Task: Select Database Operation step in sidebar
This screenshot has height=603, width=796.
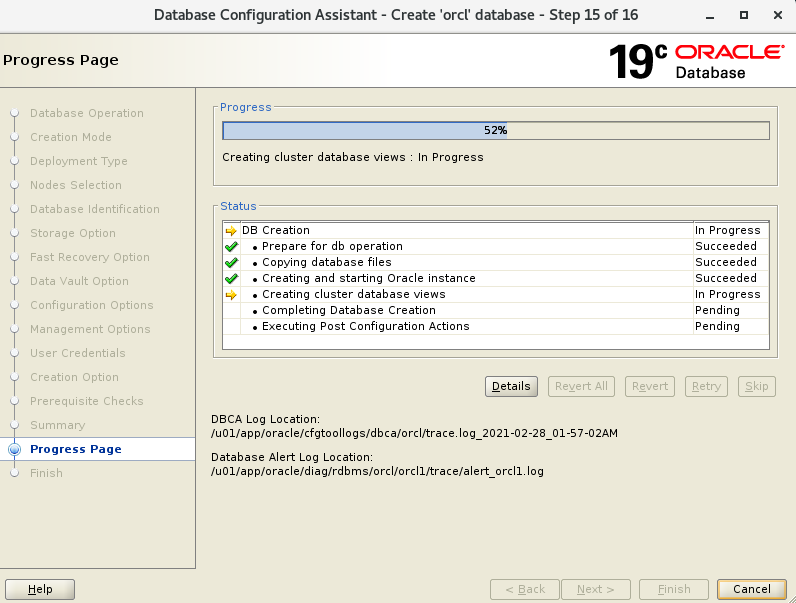Action: 87,113
